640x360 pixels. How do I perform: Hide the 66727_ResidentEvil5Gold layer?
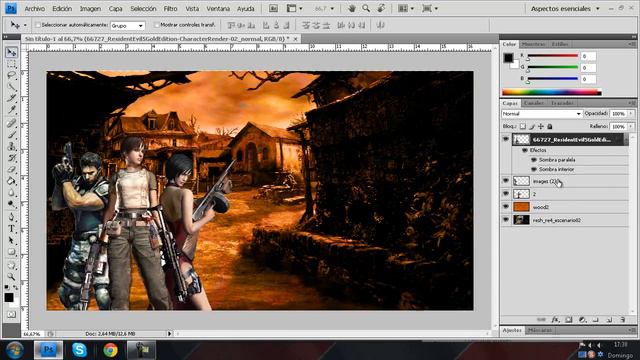pyautogui.click(x=506, y=139)
